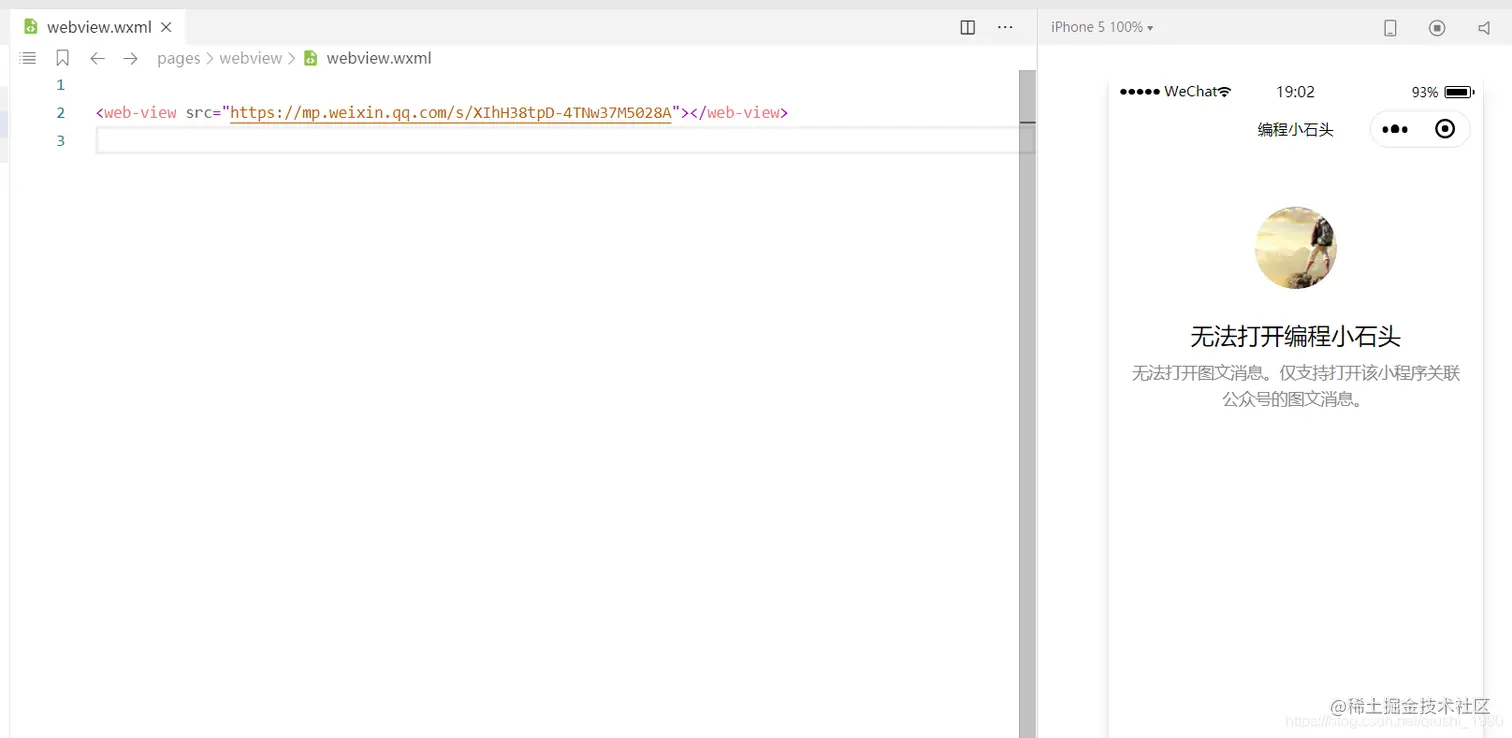The height and width of the screenshot is (738, 1512).
Task: Click the WeChat signal indicator
Action: [x=1175, y=92]
